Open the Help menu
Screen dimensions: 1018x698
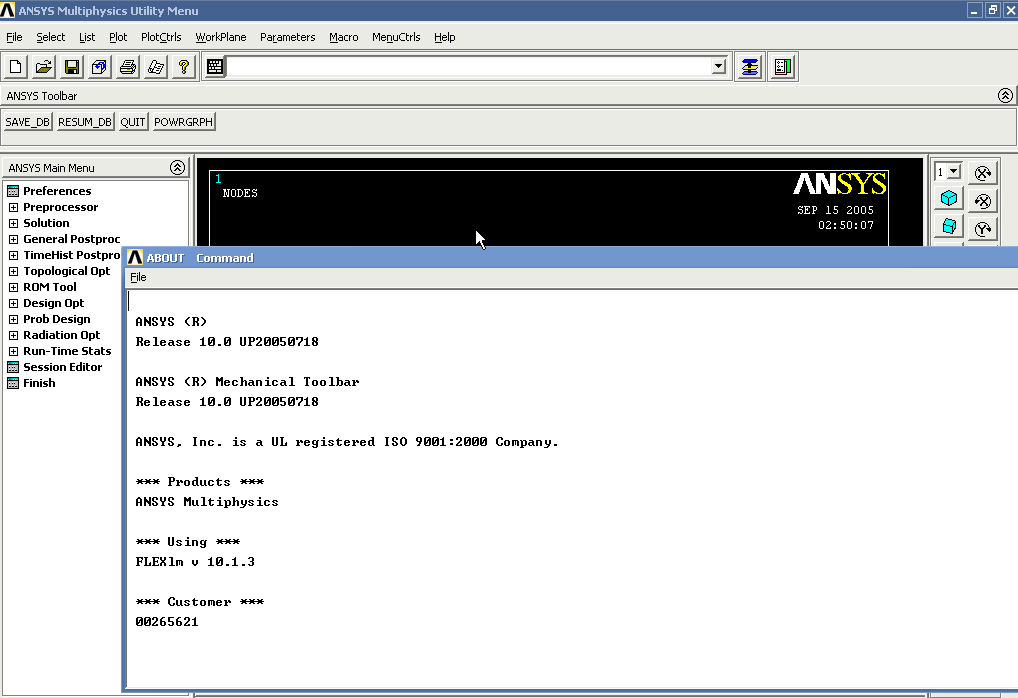pyautogui.click(x=445, y=37)
